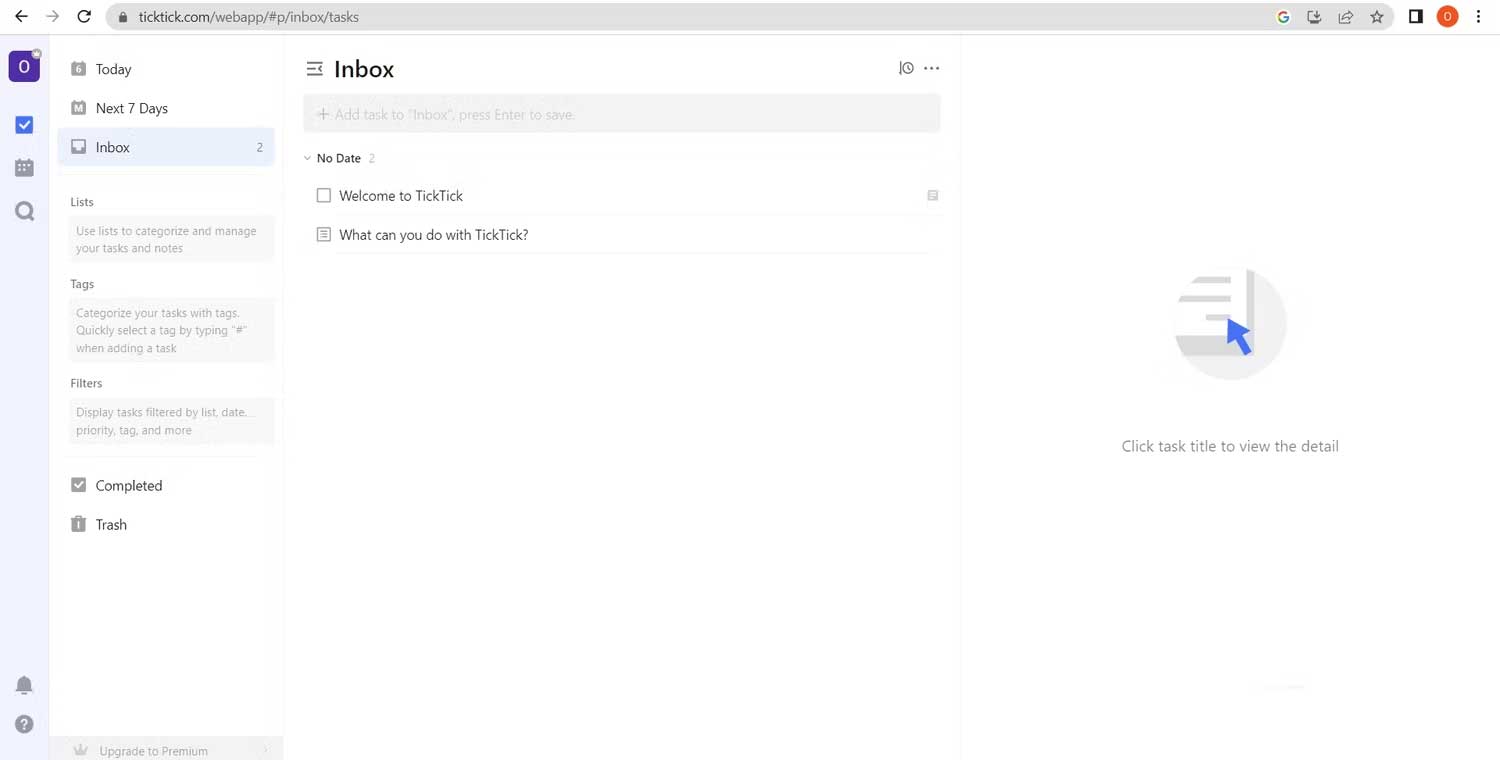
Task: Click the user avatar in TickTick sidebar
Action: click(x=24, y=67)
